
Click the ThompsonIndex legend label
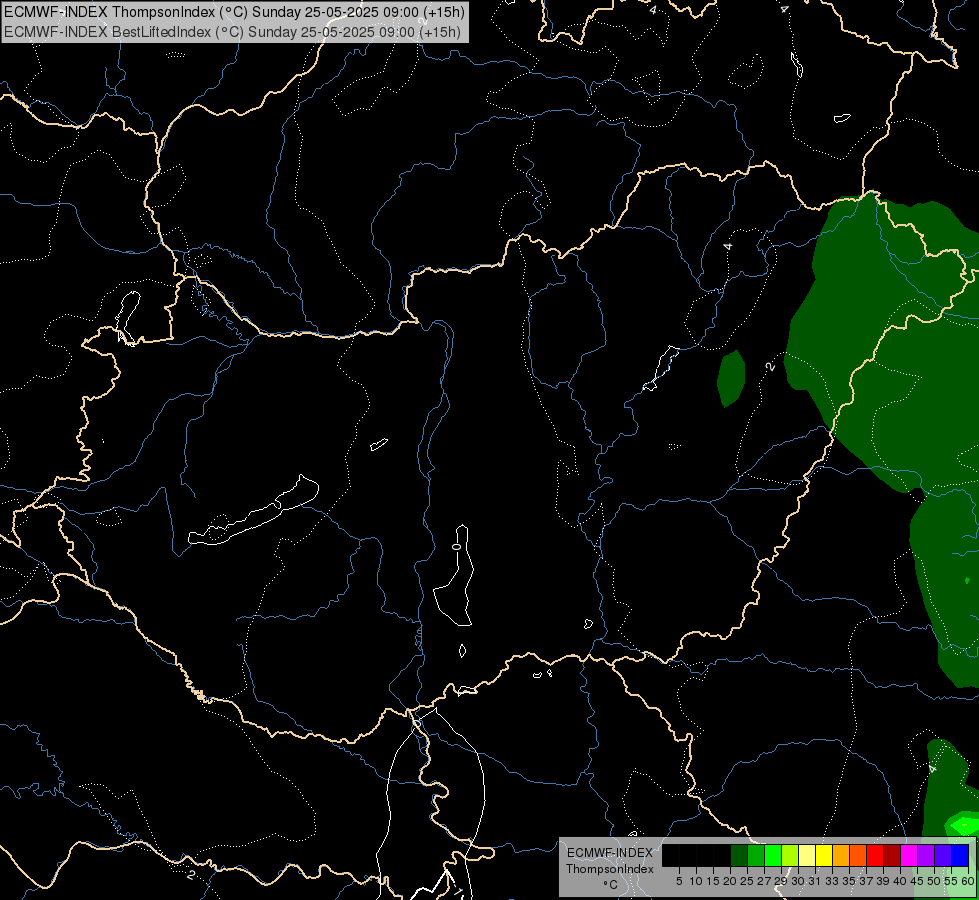point(610,869)
